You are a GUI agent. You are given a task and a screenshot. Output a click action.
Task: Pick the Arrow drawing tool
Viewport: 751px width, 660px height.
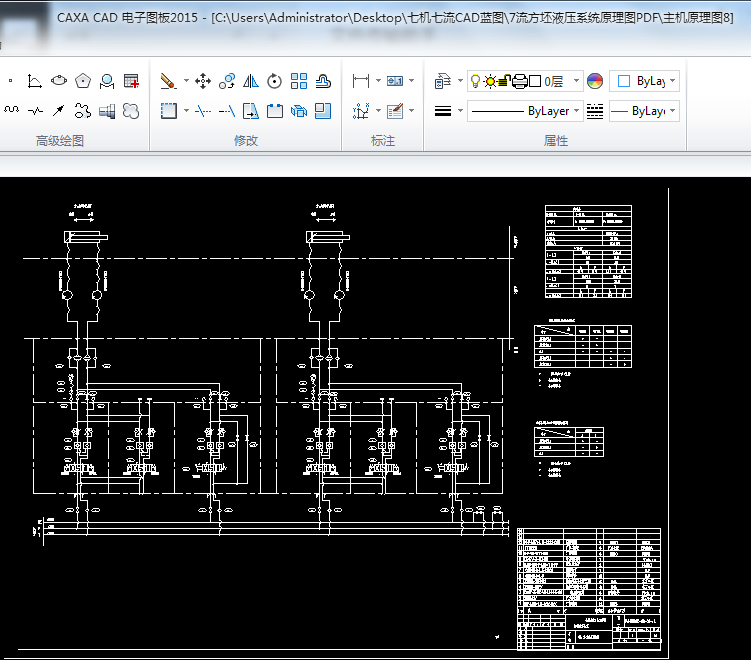click(59, 110)
